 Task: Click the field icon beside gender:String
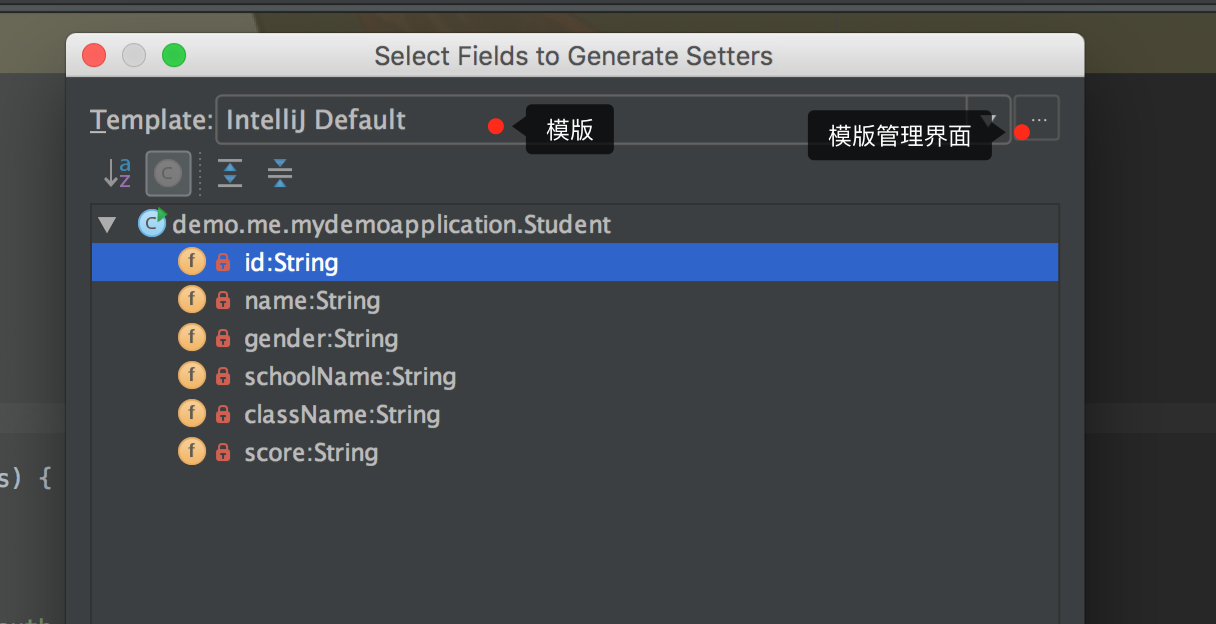pos(191,339)
